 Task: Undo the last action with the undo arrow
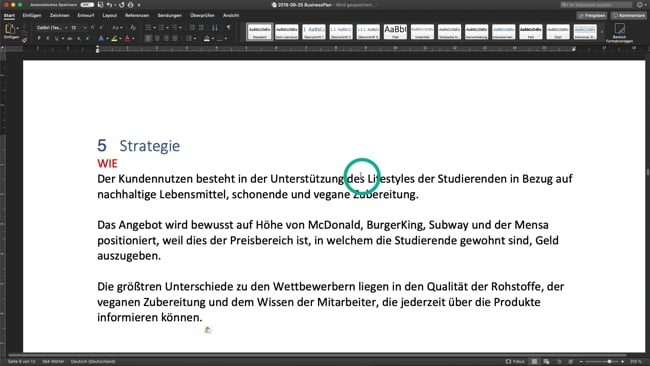[109, 5]
